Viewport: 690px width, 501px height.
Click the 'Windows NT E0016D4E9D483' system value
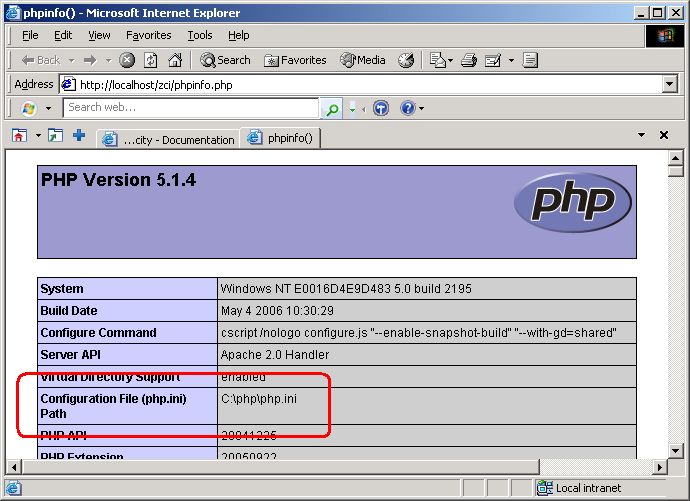pyautogui.click(x=346, y=289)
